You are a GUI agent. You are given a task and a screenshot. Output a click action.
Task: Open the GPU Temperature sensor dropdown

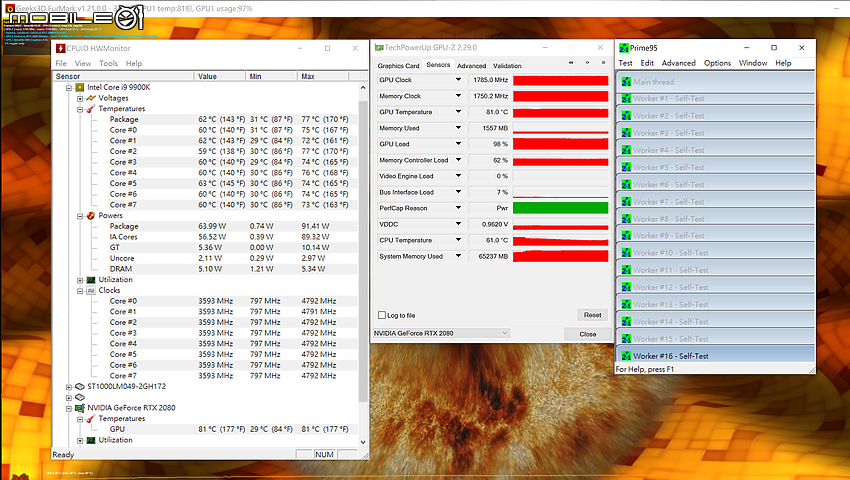pos(458,112)
